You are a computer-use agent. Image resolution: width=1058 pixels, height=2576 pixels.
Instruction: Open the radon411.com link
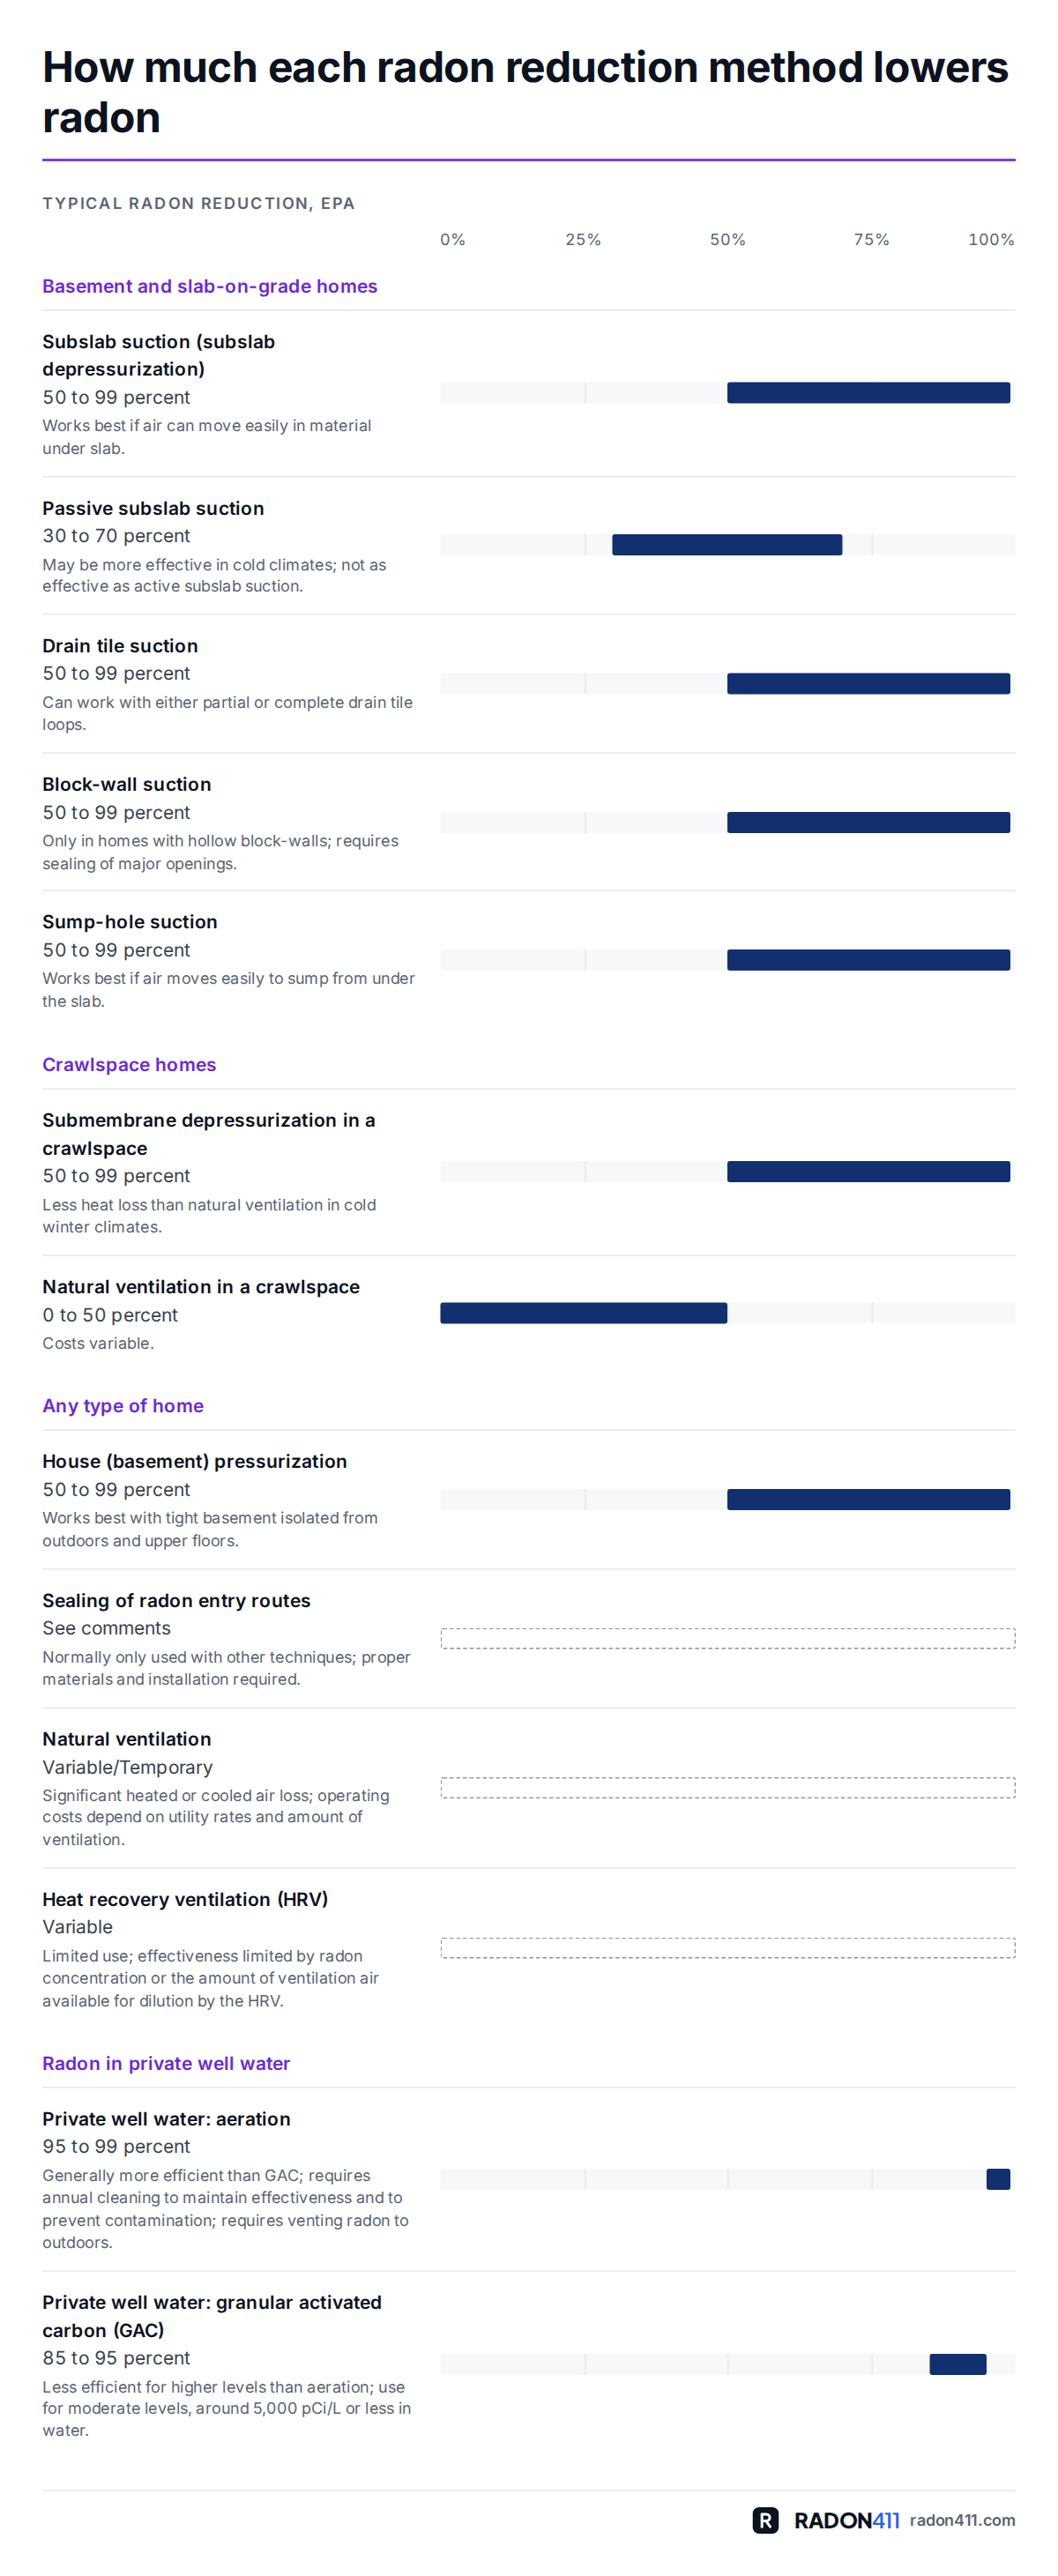(x=962, y=2520)
